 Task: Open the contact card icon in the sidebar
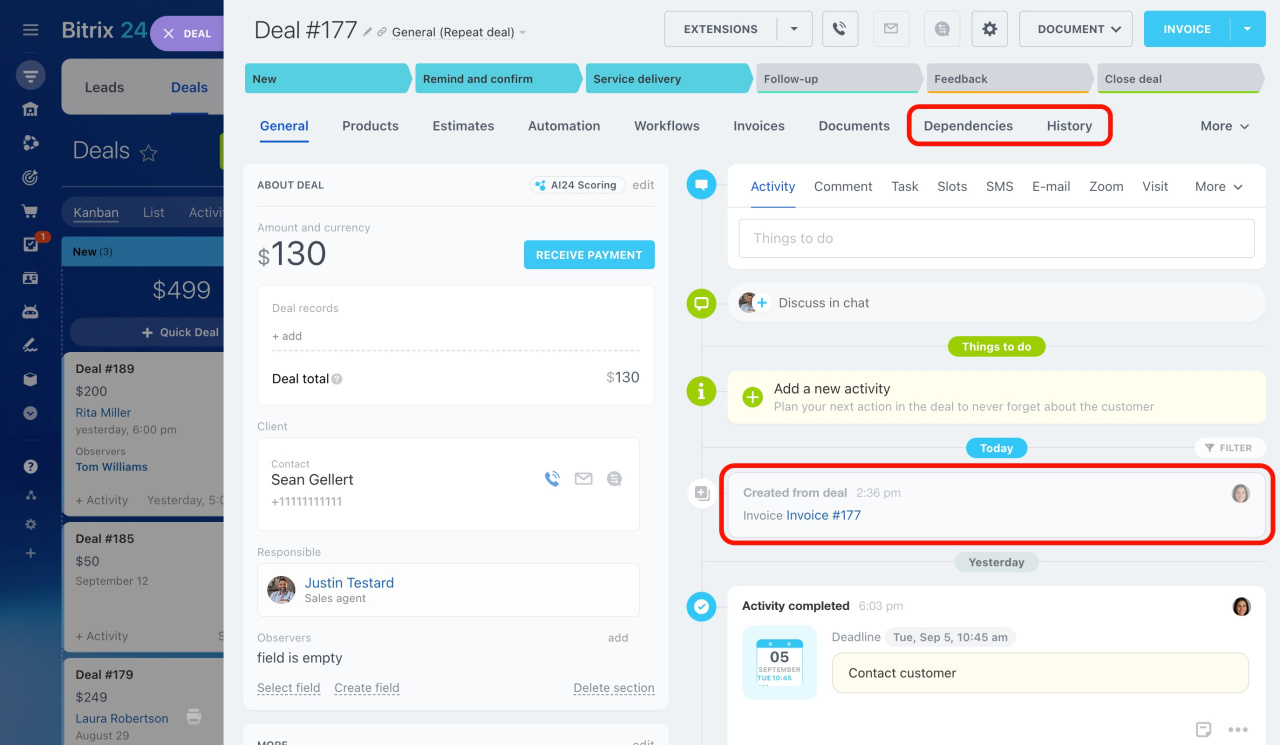coord(31,278)
